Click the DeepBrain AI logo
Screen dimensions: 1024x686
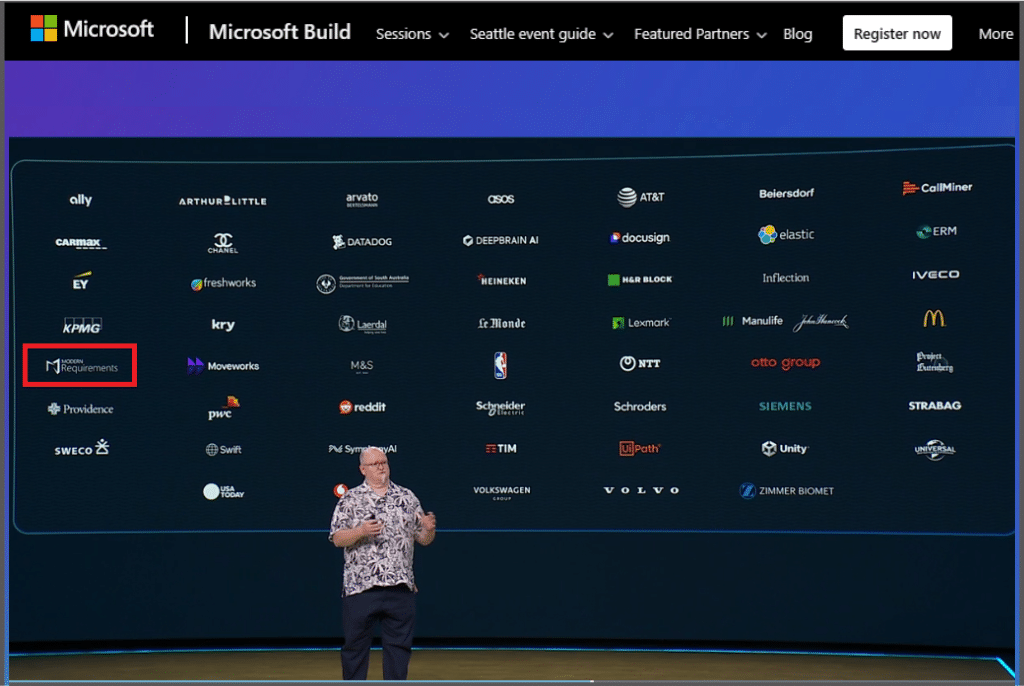tap(501, 240)
